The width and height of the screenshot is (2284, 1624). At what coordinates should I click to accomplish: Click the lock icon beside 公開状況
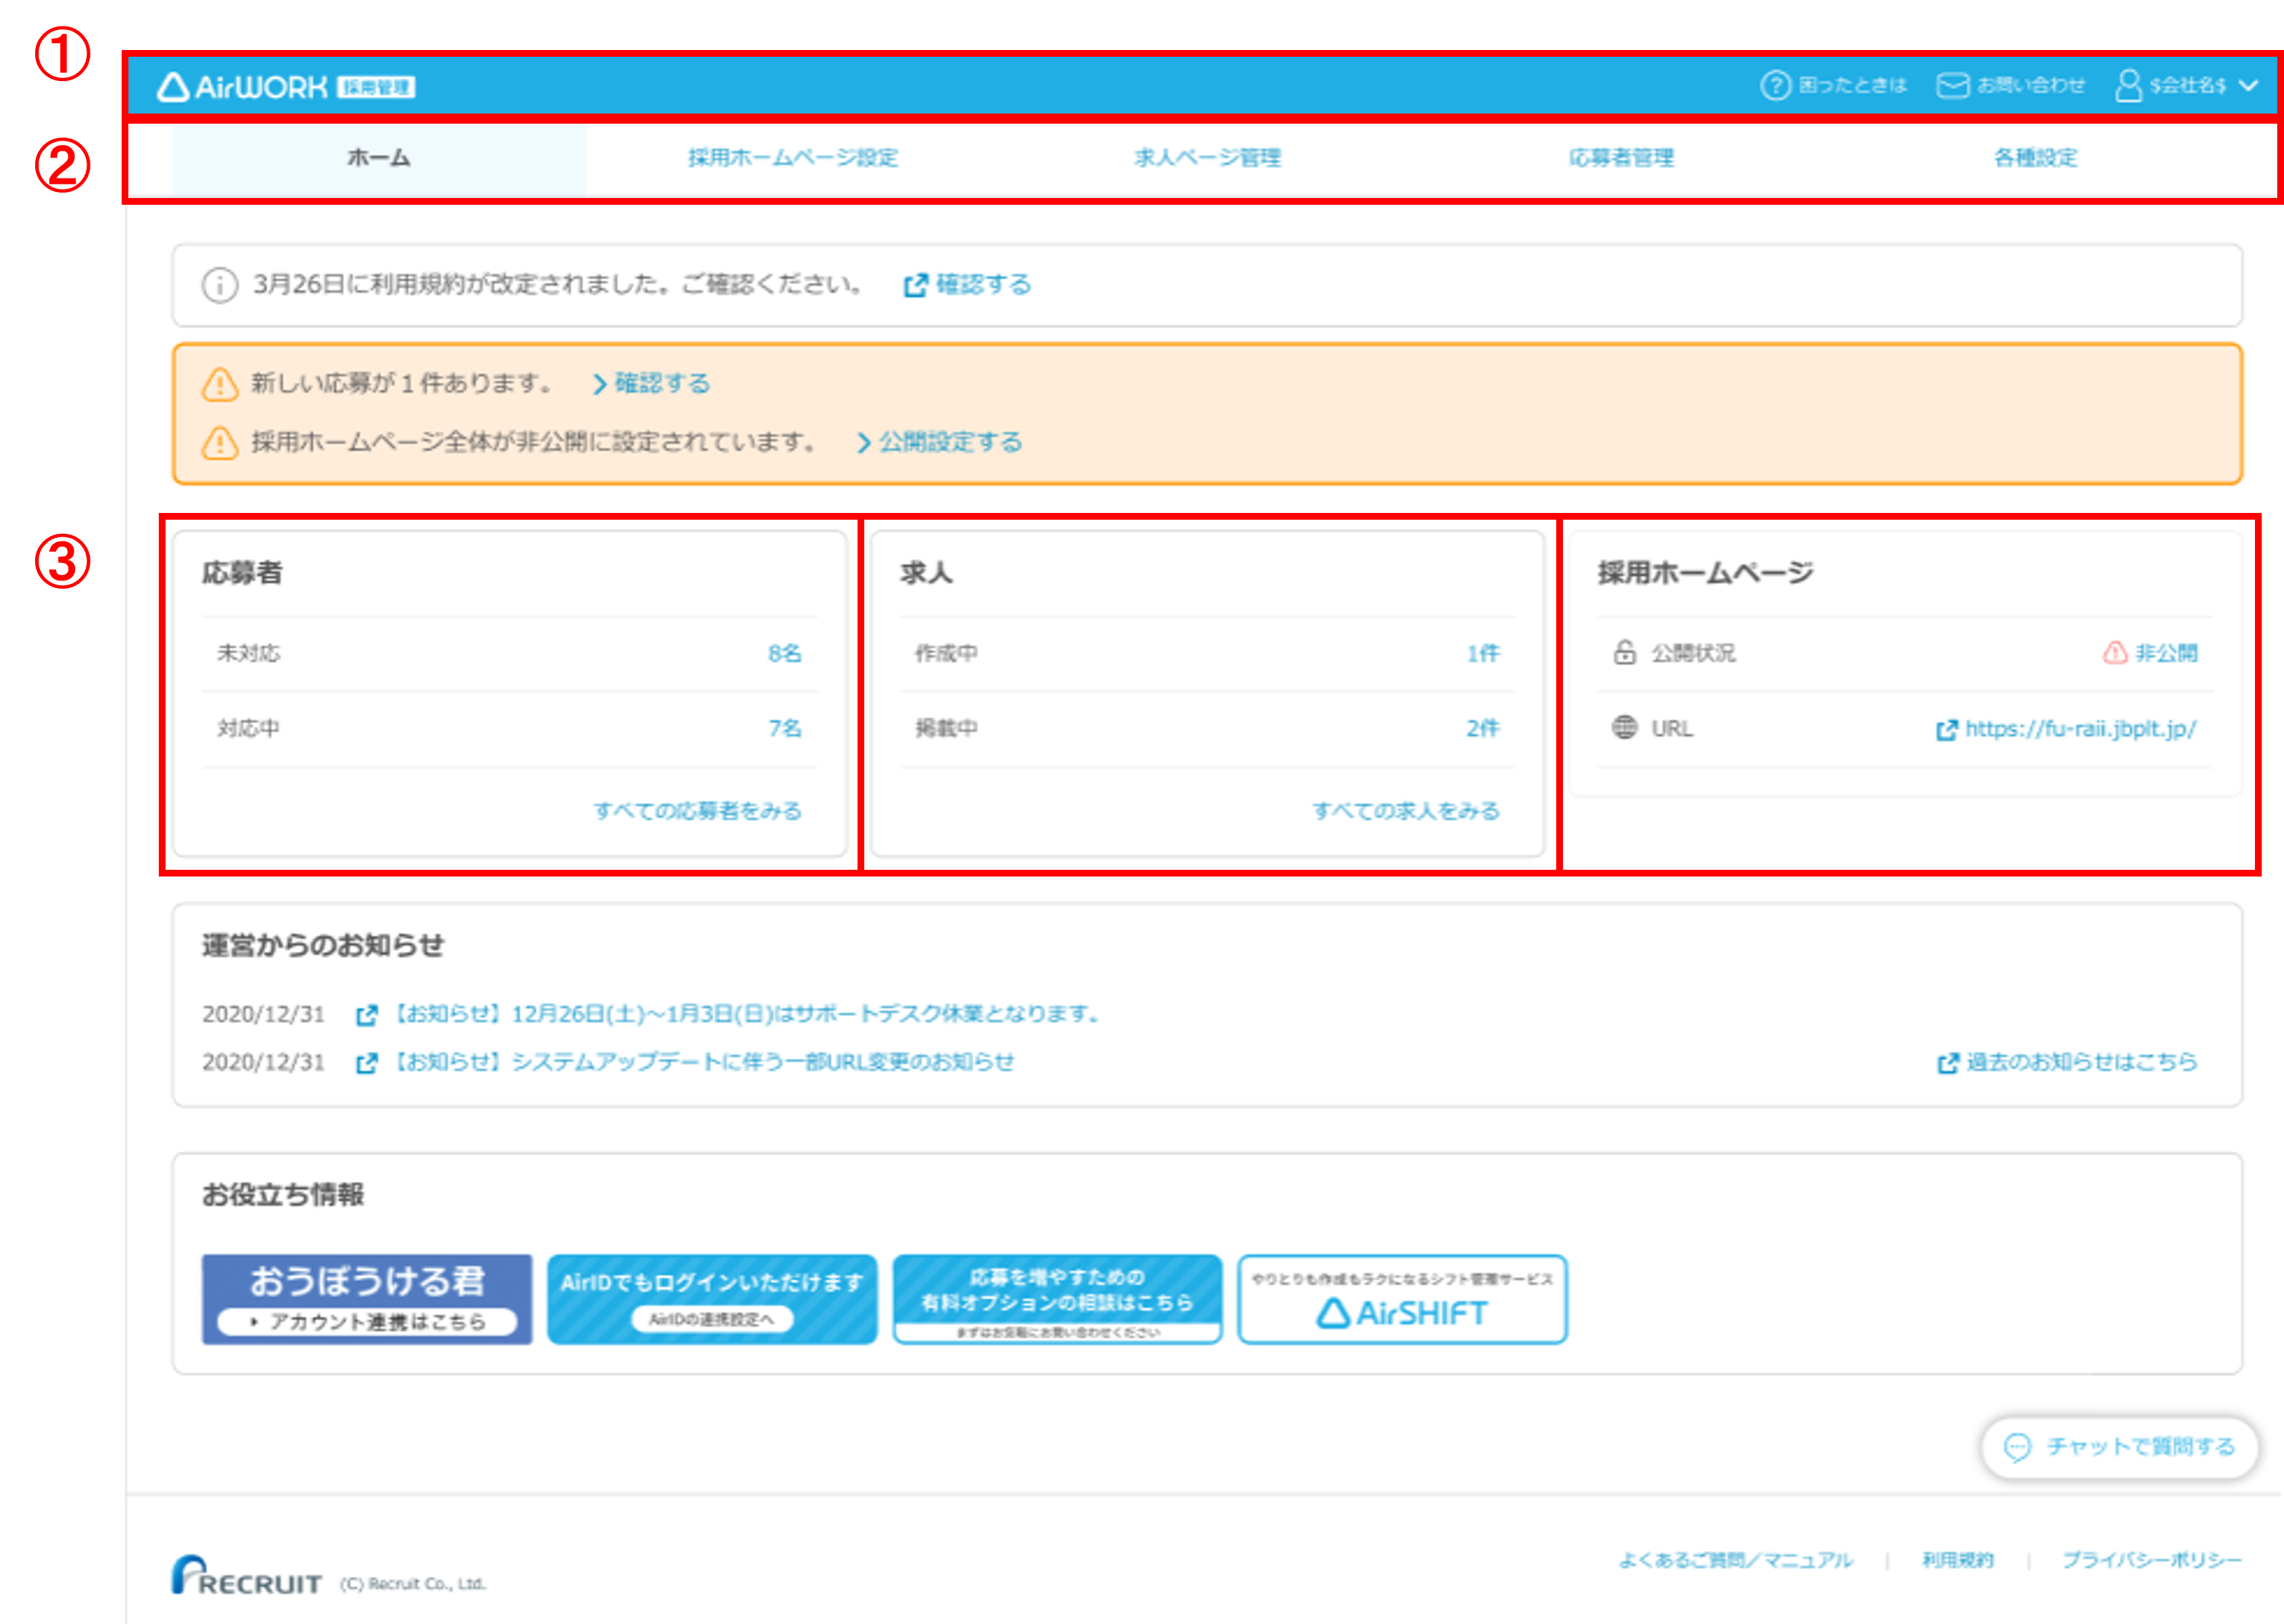1625,652
